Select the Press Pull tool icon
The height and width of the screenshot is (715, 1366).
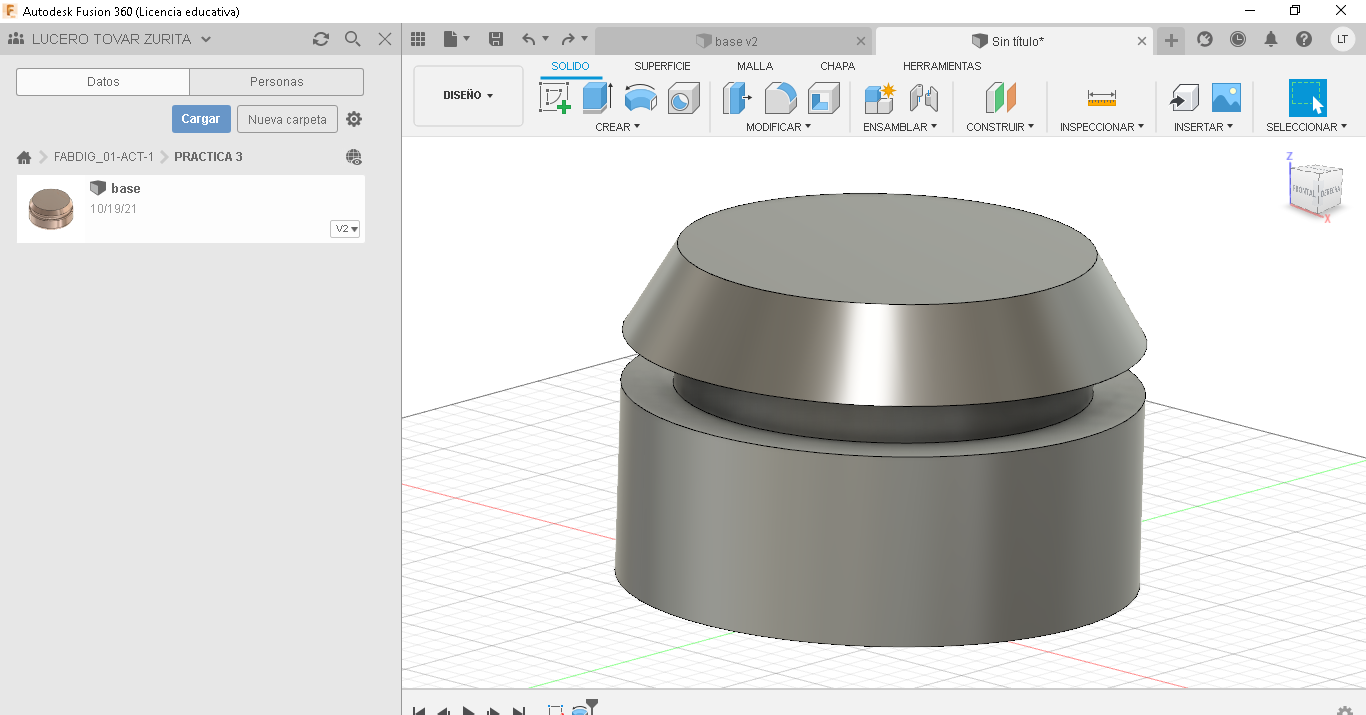[737, 98]
